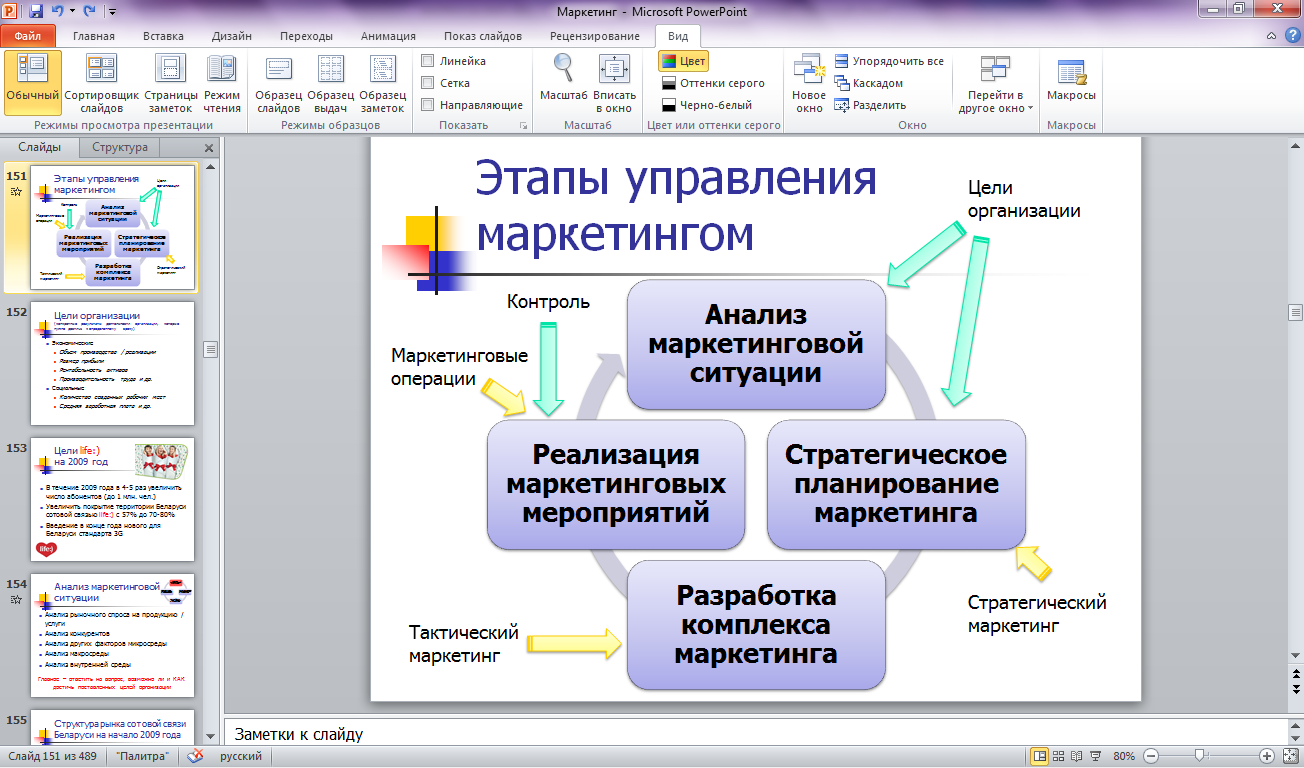Open Перейти в другое окно dropdown
1304x768 pixels.
point(996,84)
